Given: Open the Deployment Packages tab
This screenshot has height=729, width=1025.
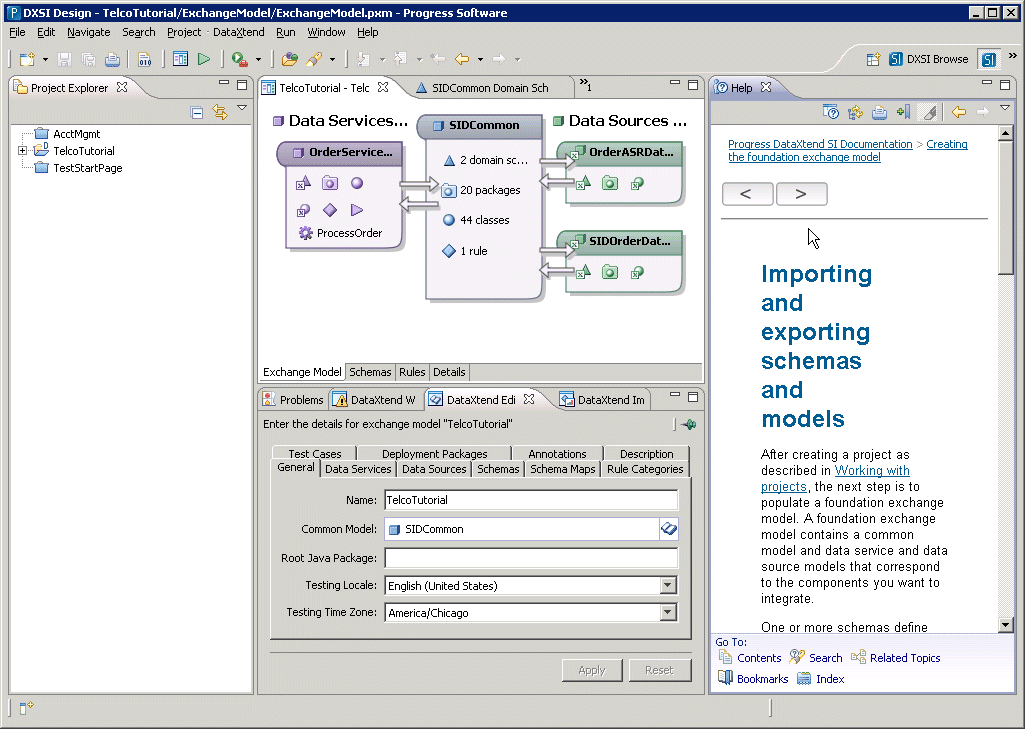Looking at the screenshot, I should tap(435, 454).
